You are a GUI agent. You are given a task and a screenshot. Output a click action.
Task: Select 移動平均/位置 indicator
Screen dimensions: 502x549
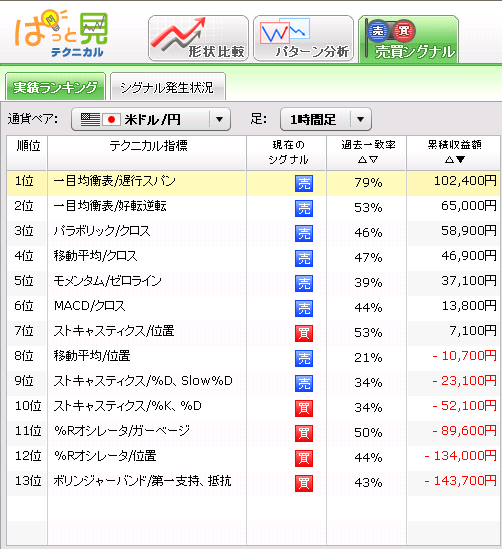(x=92, y=356)
